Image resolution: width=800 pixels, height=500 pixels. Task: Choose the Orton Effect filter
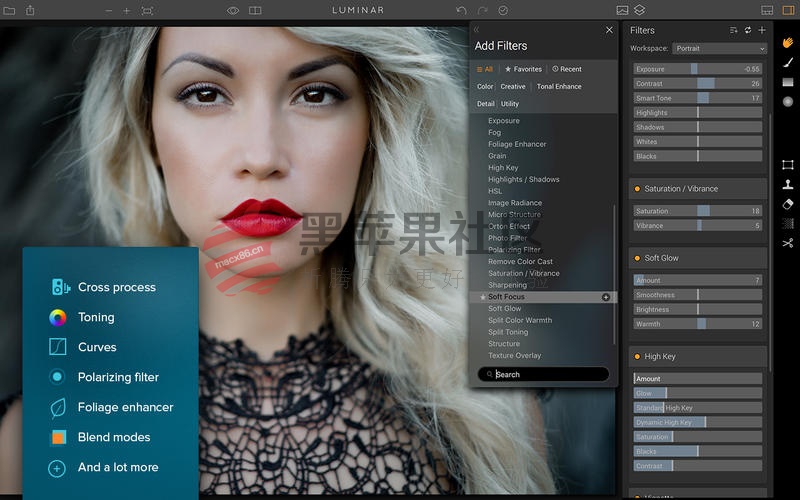click(509, 226)
